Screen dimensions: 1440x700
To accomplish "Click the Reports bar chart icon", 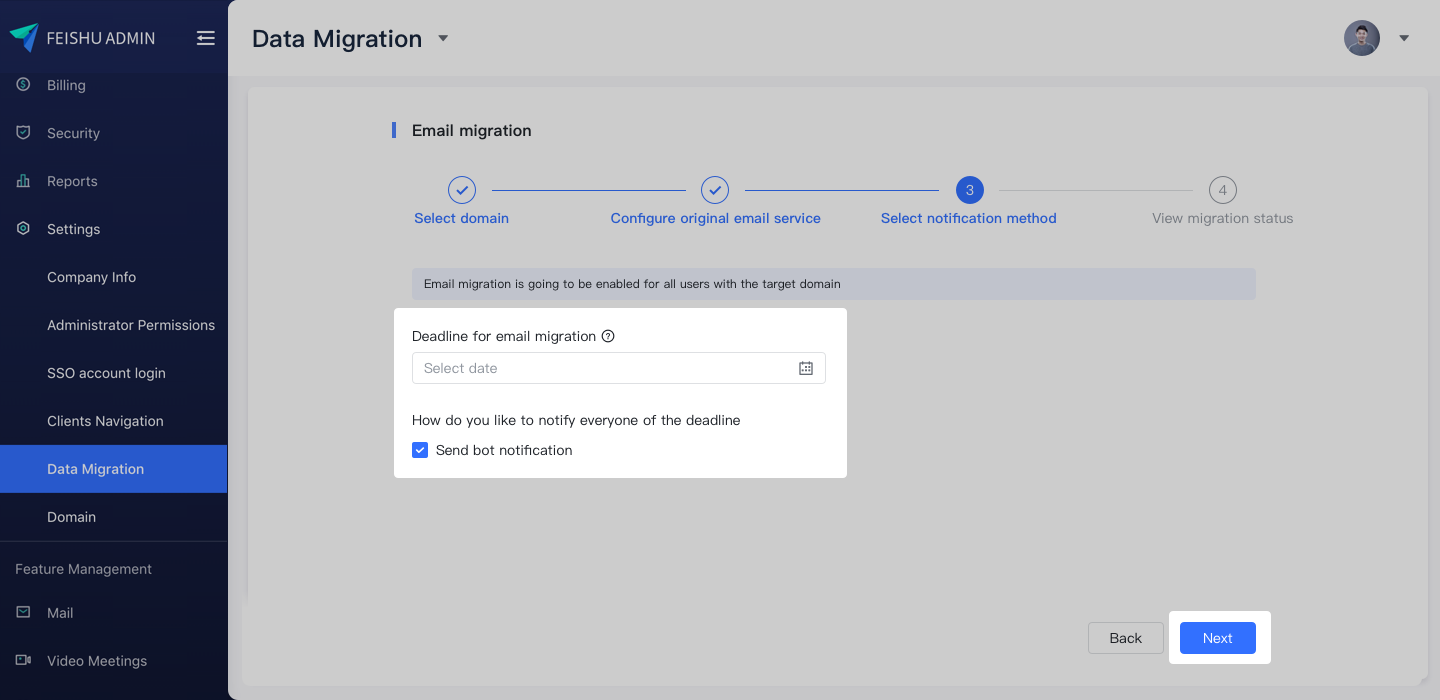I will [24, 181].
